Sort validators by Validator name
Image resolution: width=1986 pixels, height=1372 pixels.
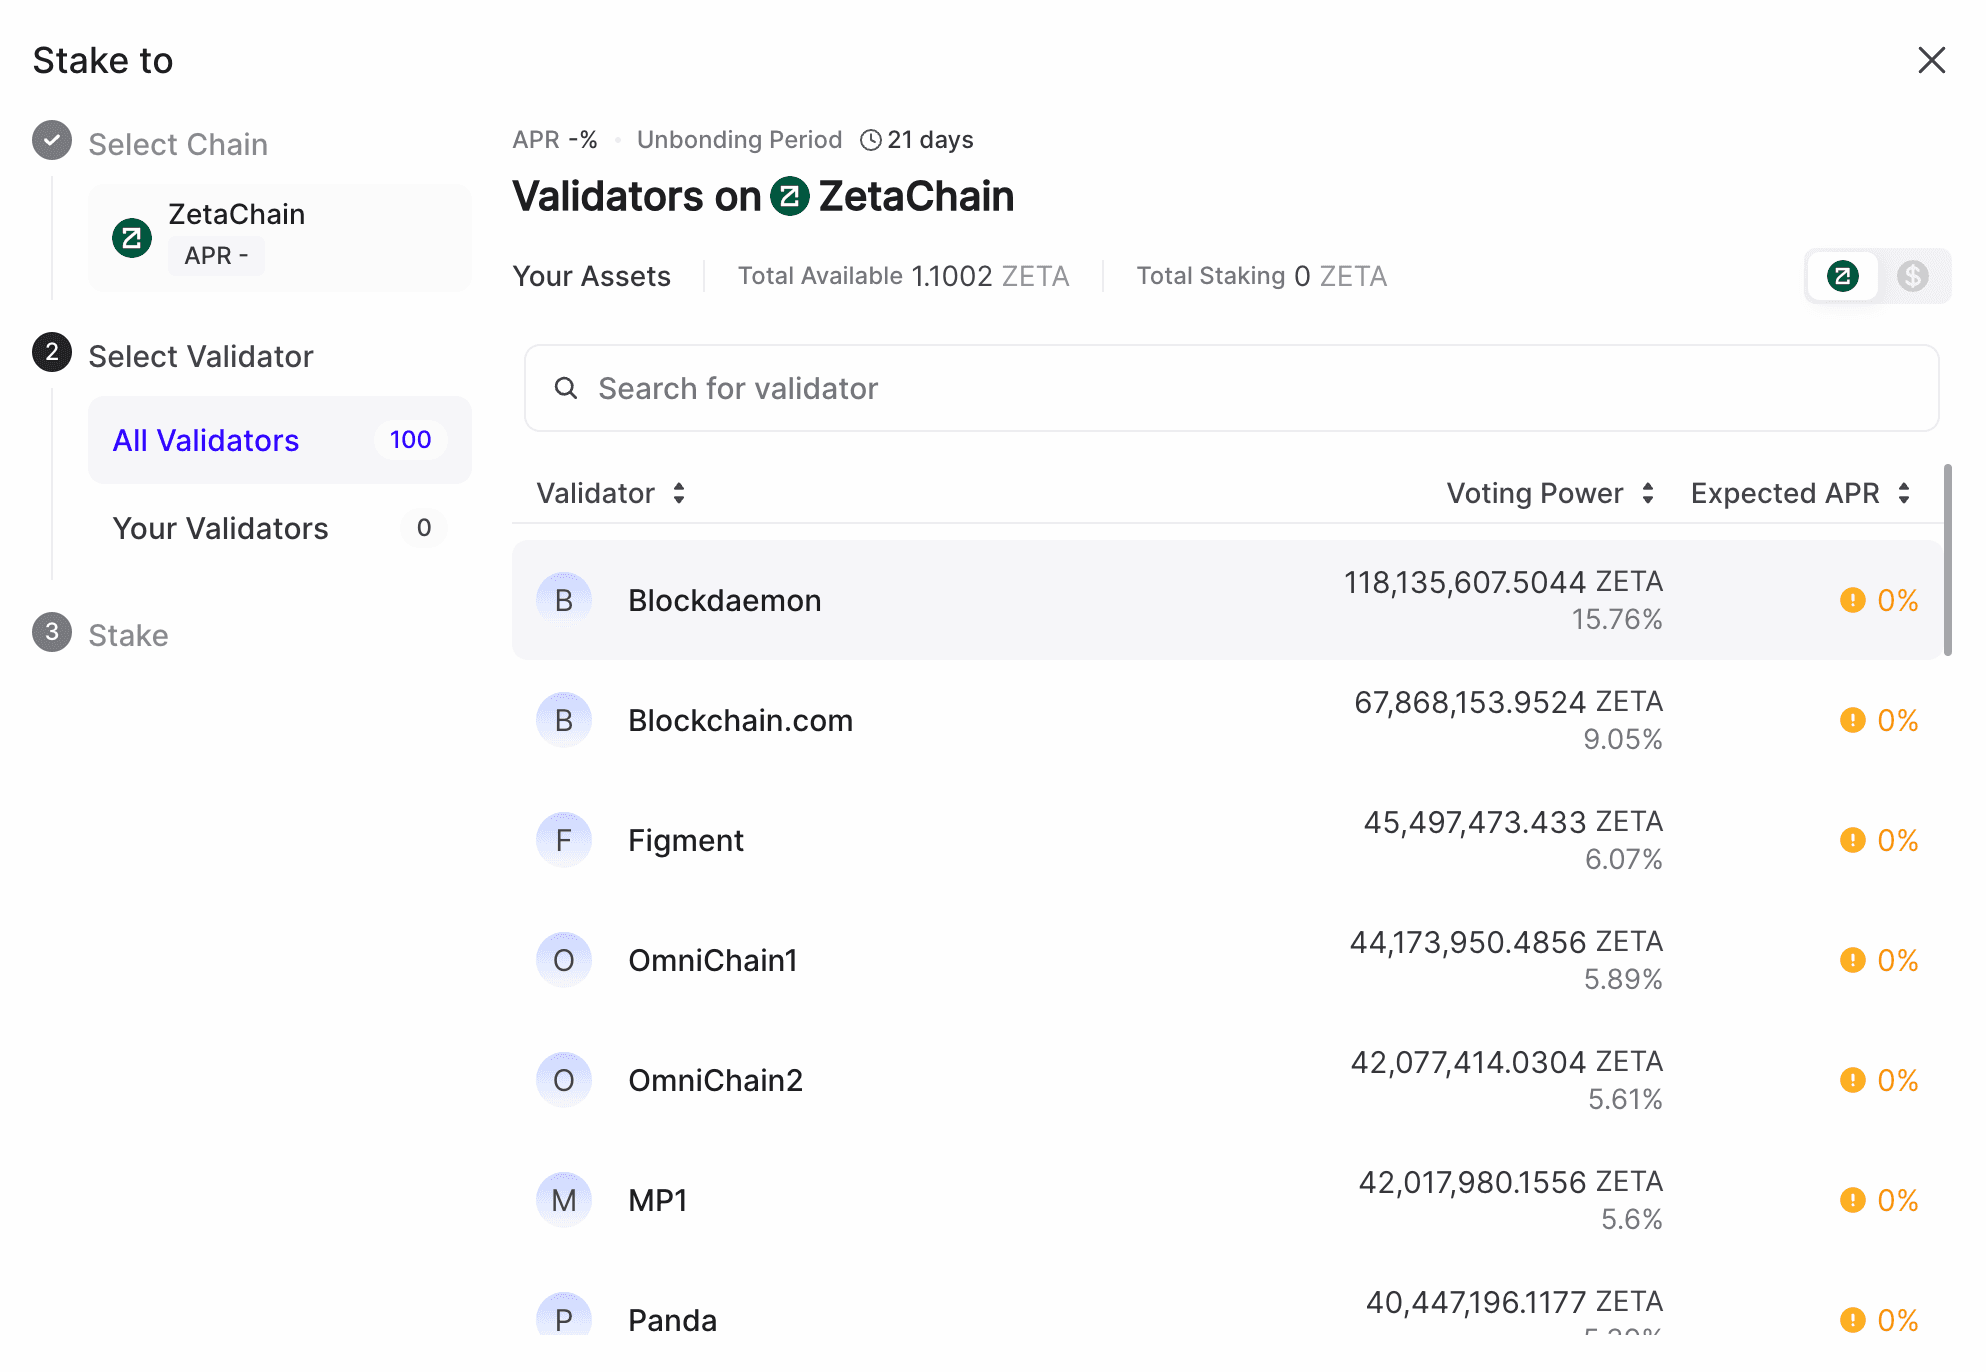[x=610, y=493]
